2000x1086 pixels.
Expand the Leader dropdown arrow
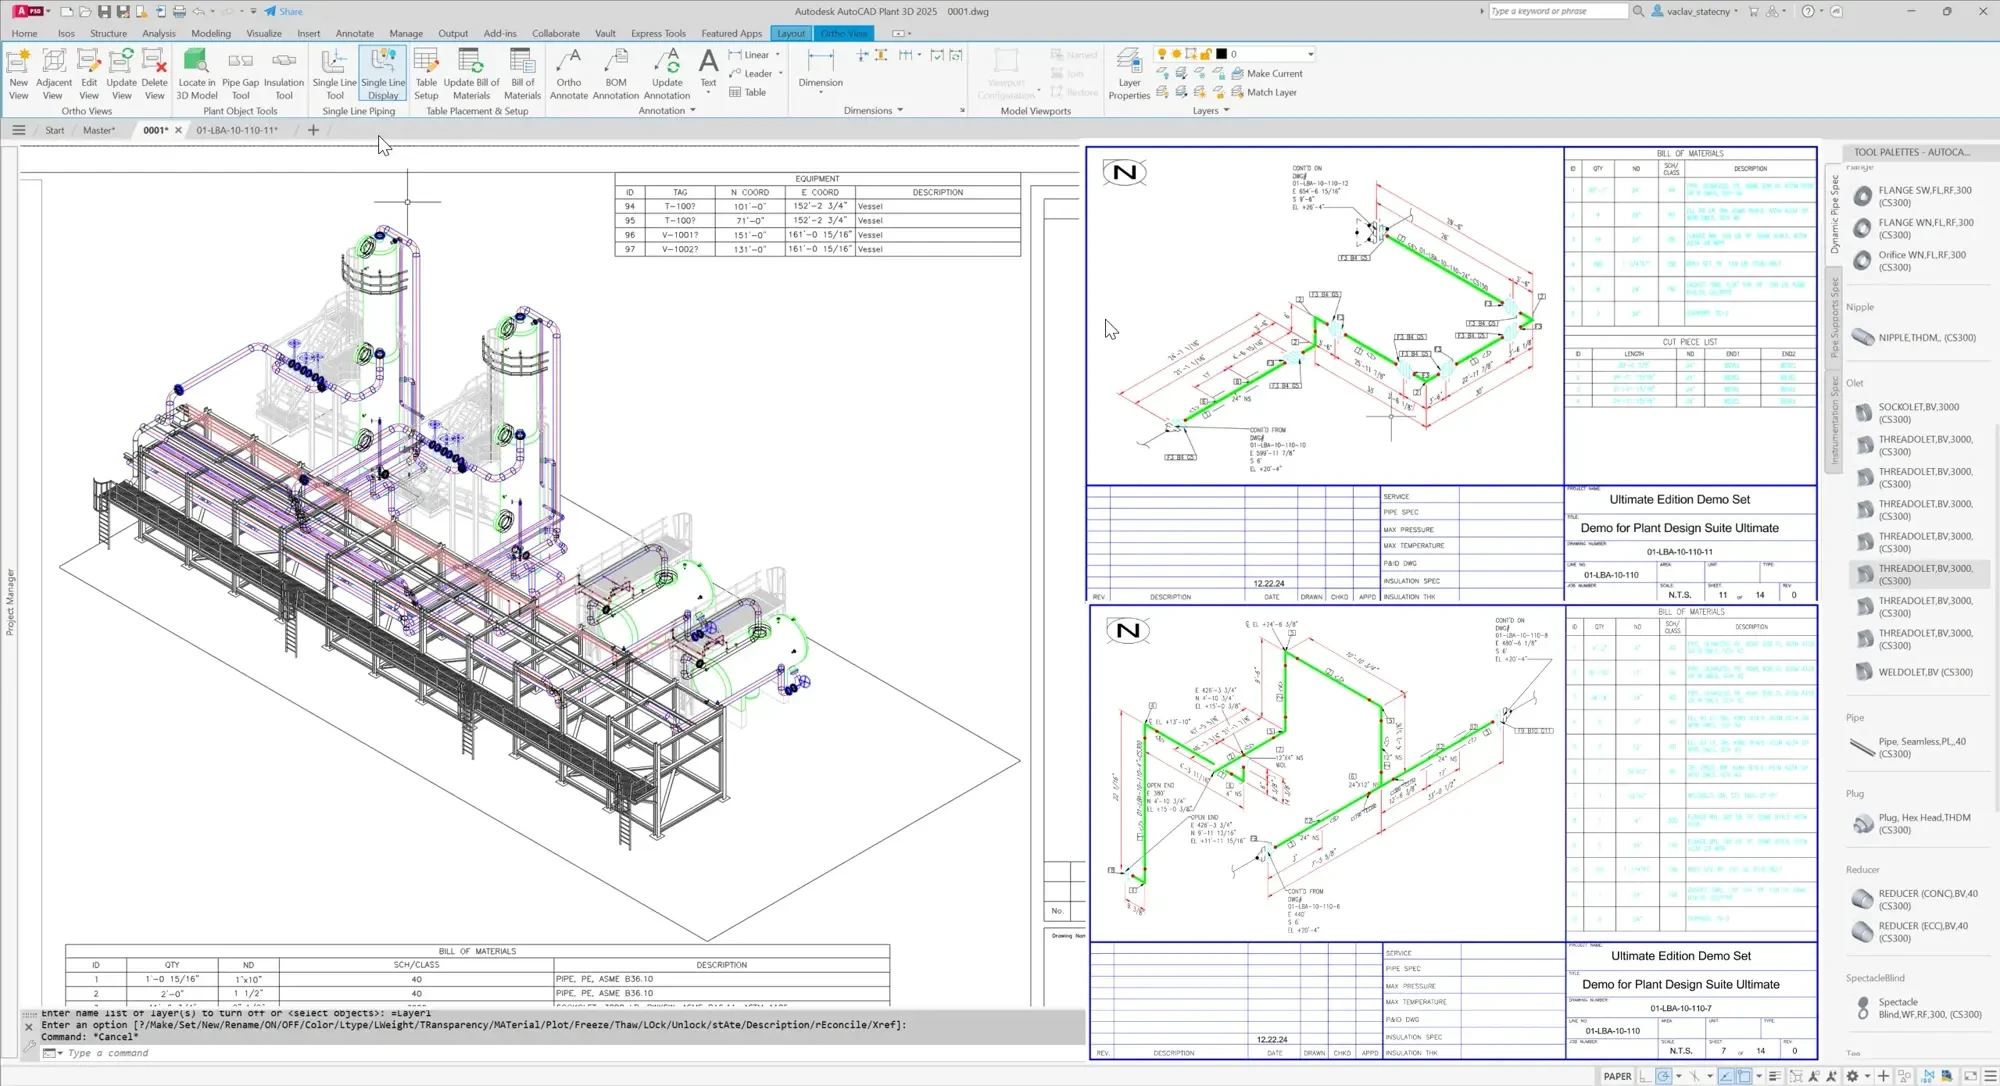[x=780, y=73]
